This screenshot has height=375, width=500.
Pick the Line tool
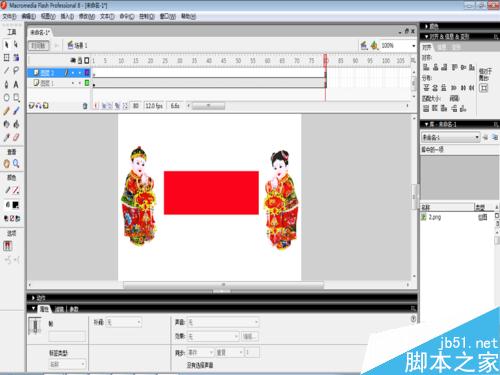(x=6, y=71)
